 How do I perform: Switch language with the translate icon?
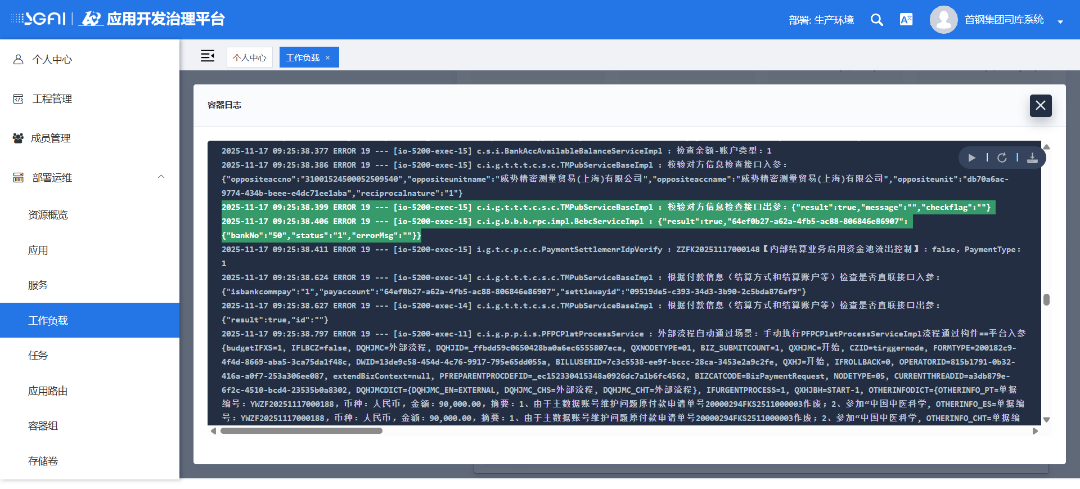pyautogui.click(x=906, y=20)
